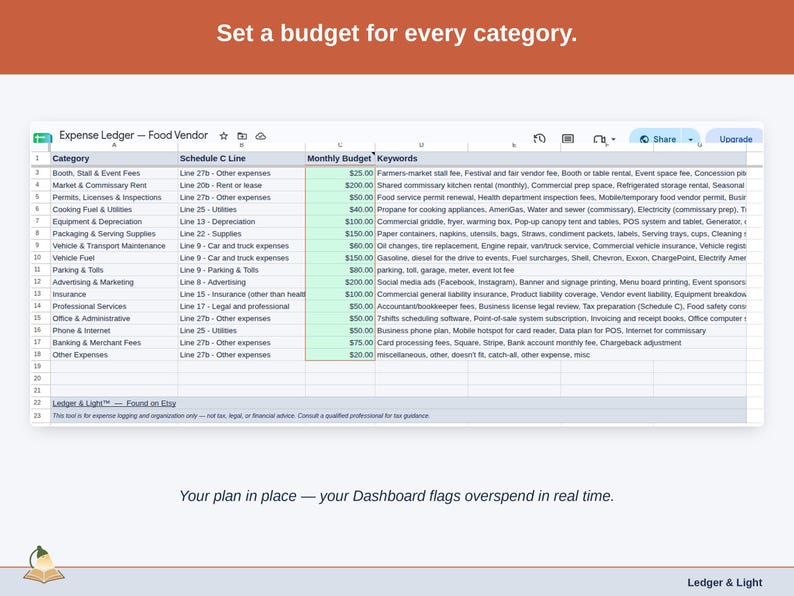794x596 pixels.
Task: Click the Expense Ledger — Food Vendor title
Action: pos(134,135)
